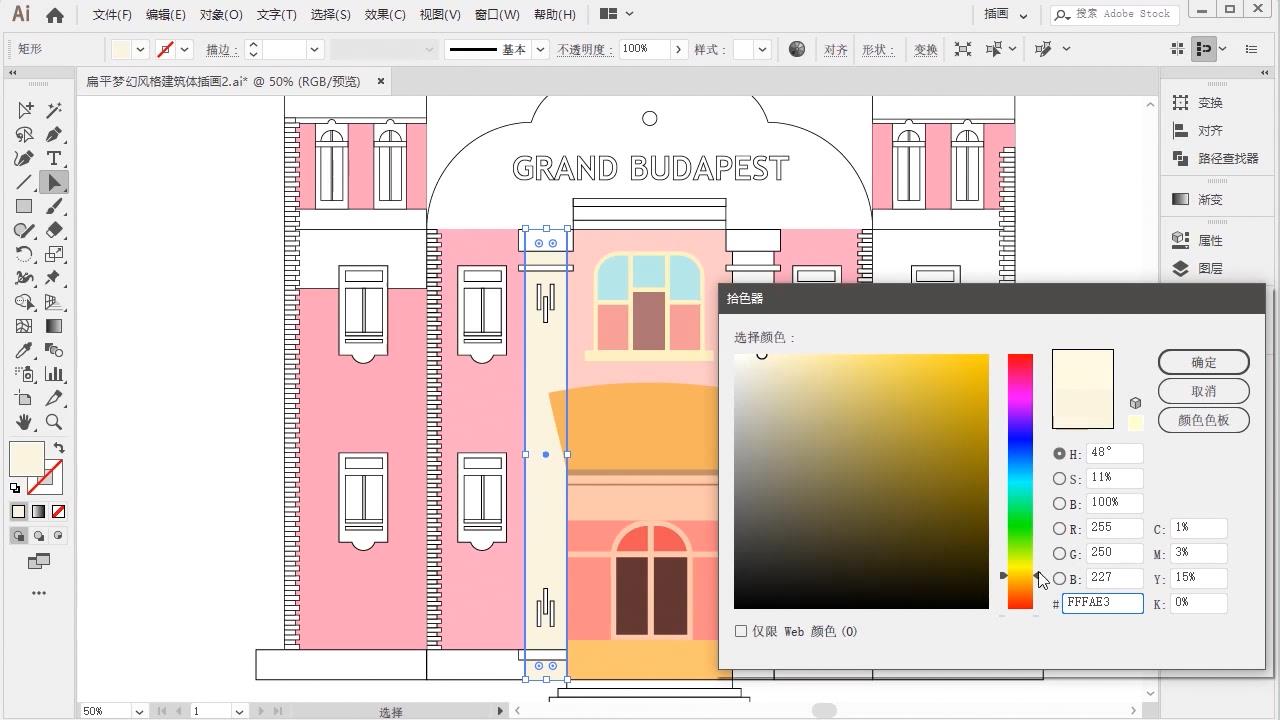This screenshot has width=1280, height=720.
Task: Select the Lasso tool
Action: pyautogui.click(x=24, y=134)
